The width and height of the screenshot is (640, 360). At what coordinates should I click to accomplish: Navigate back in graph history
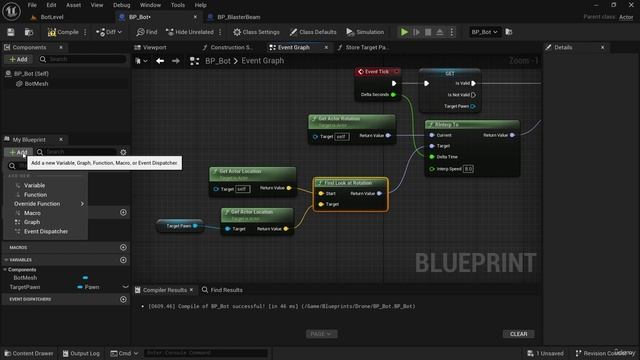(160, 61)
